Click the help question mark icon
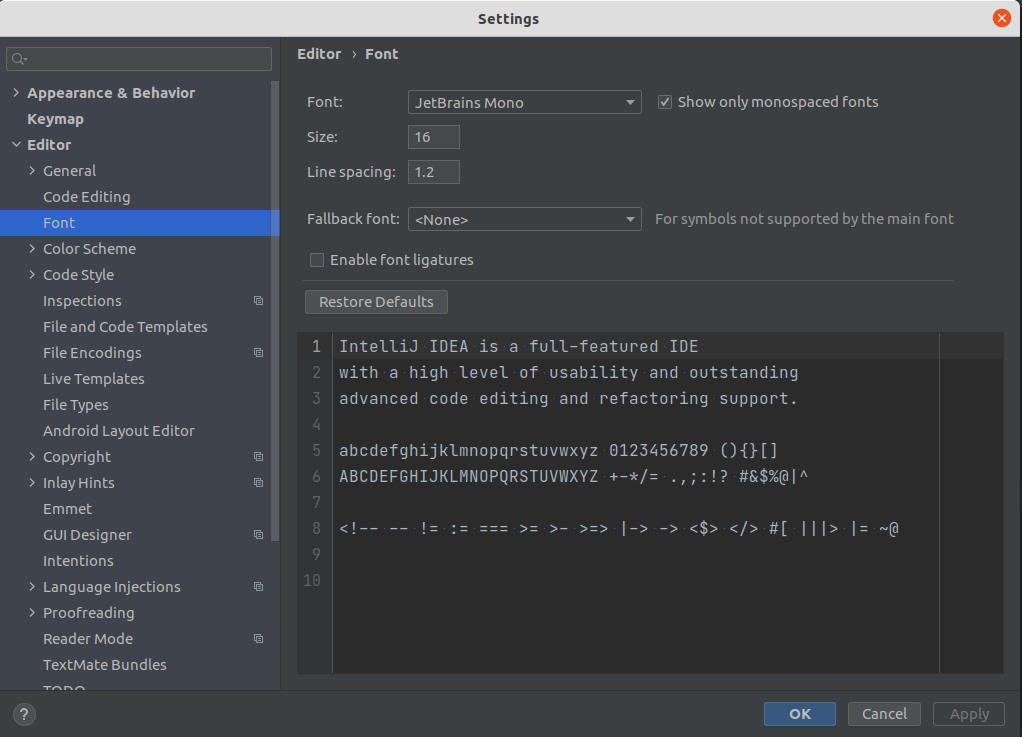 (x=25, y=714)
